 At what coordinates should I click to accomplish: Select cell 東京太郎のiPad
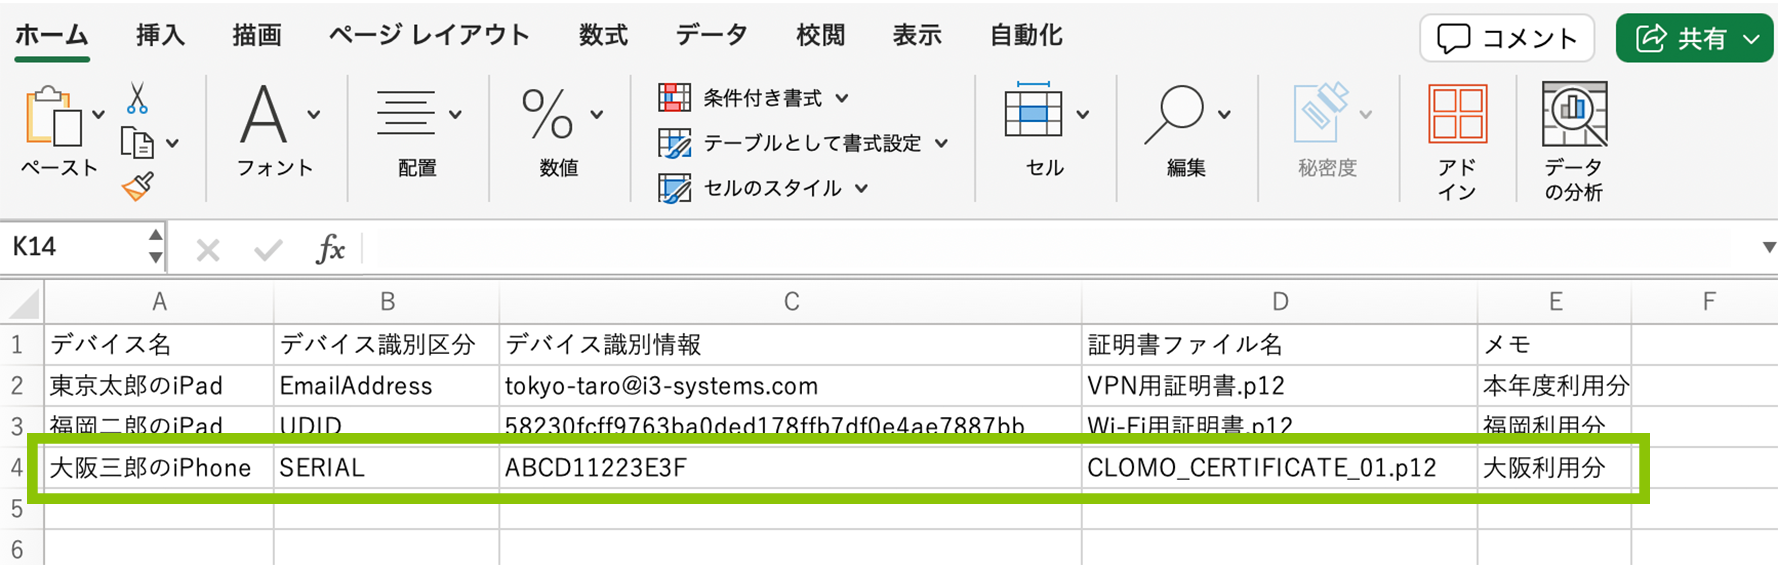point(159,386)
